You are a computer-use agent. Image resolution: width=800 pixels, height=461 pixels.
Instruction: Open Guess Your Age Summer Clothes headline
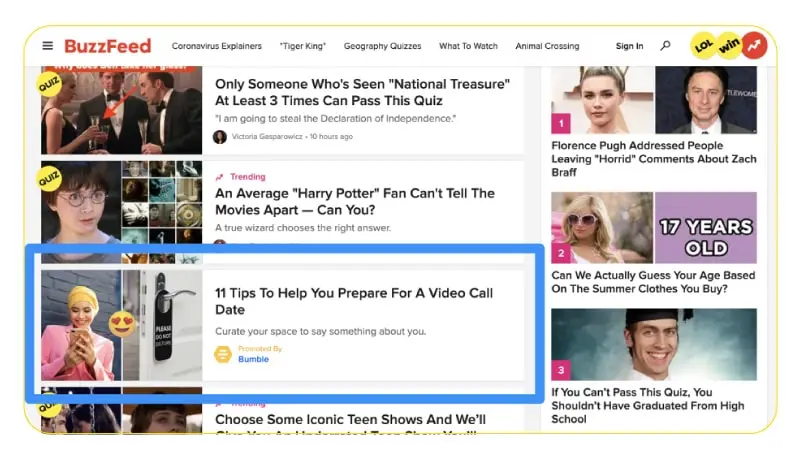click(653, 282)
